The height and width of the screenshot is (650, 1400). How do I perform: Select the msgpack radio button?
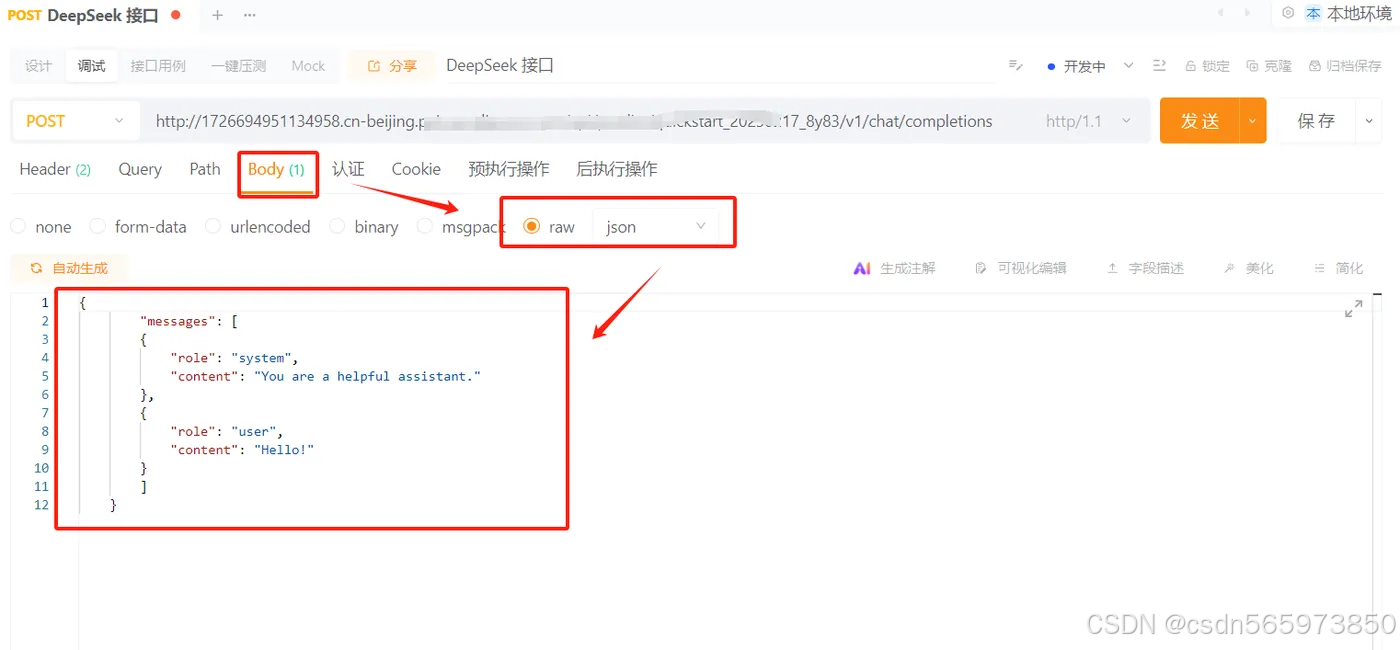click(x=425, y=227)
